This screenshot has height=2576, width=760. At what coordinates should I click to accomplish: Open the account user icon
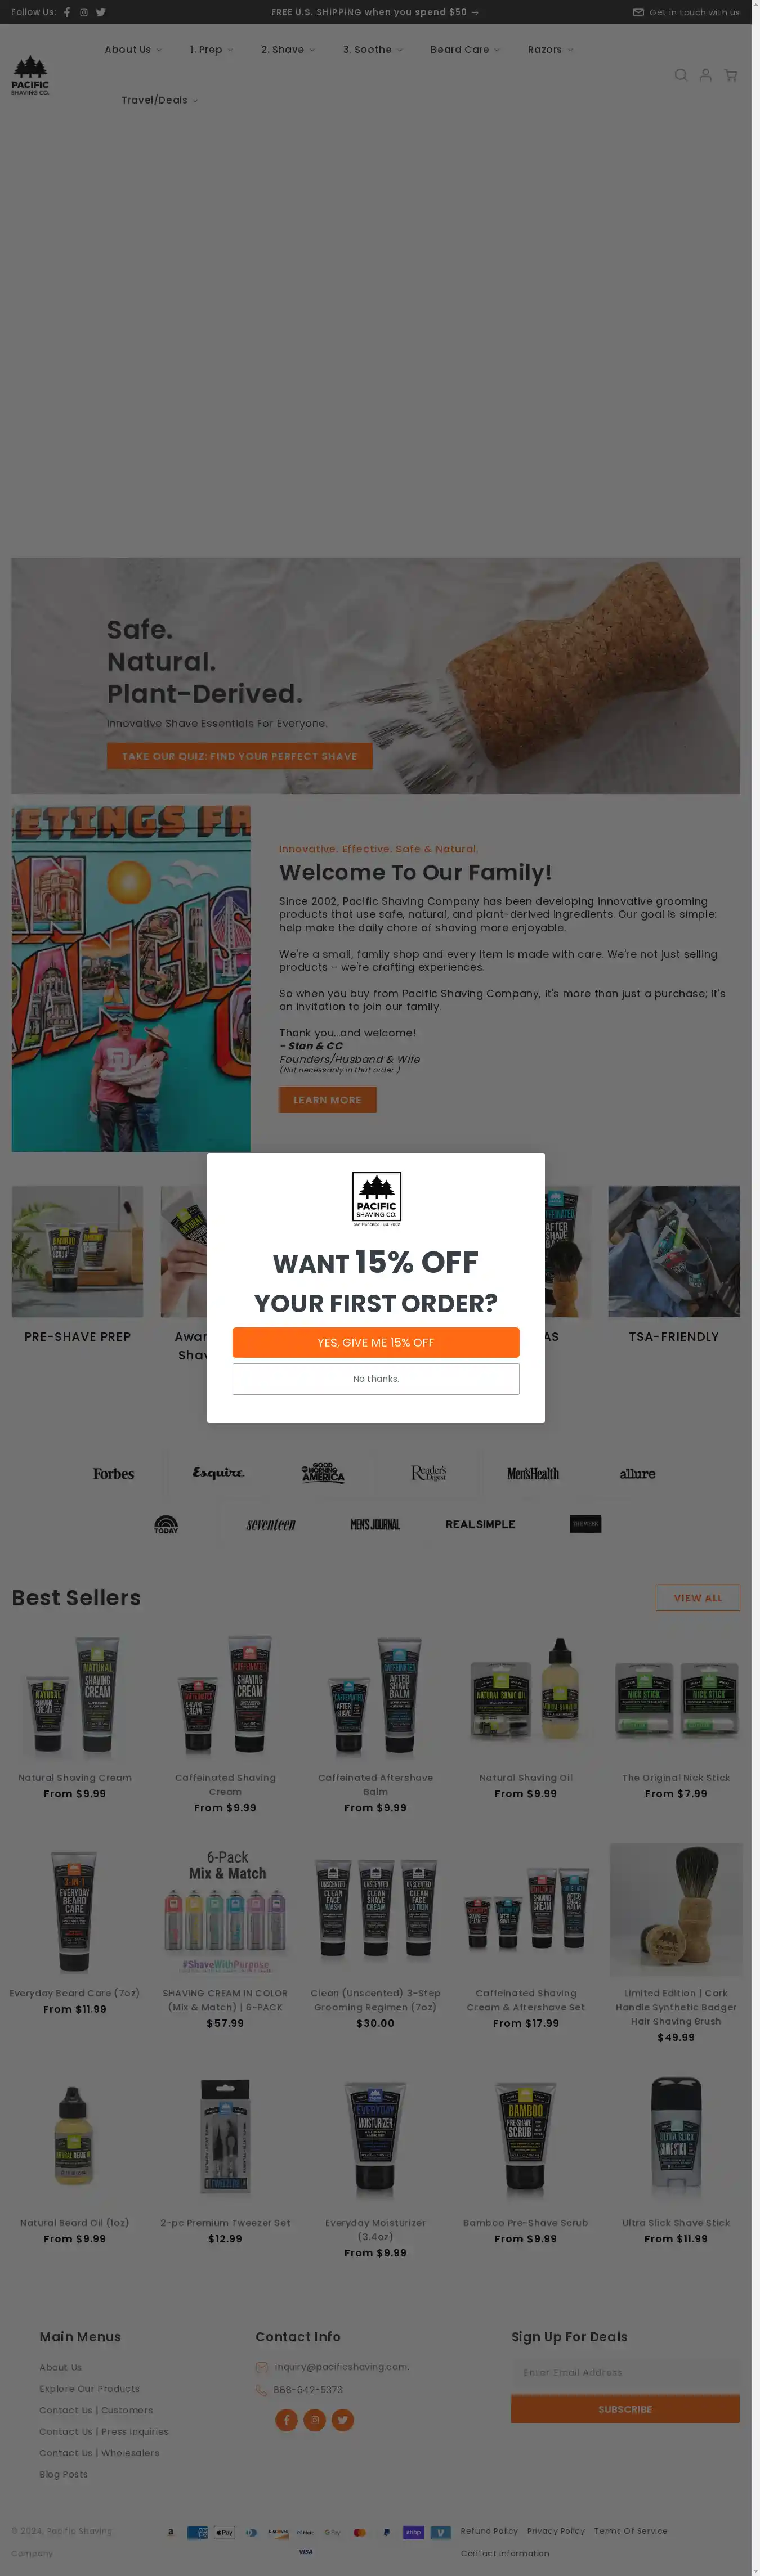(x=706, y=75)
